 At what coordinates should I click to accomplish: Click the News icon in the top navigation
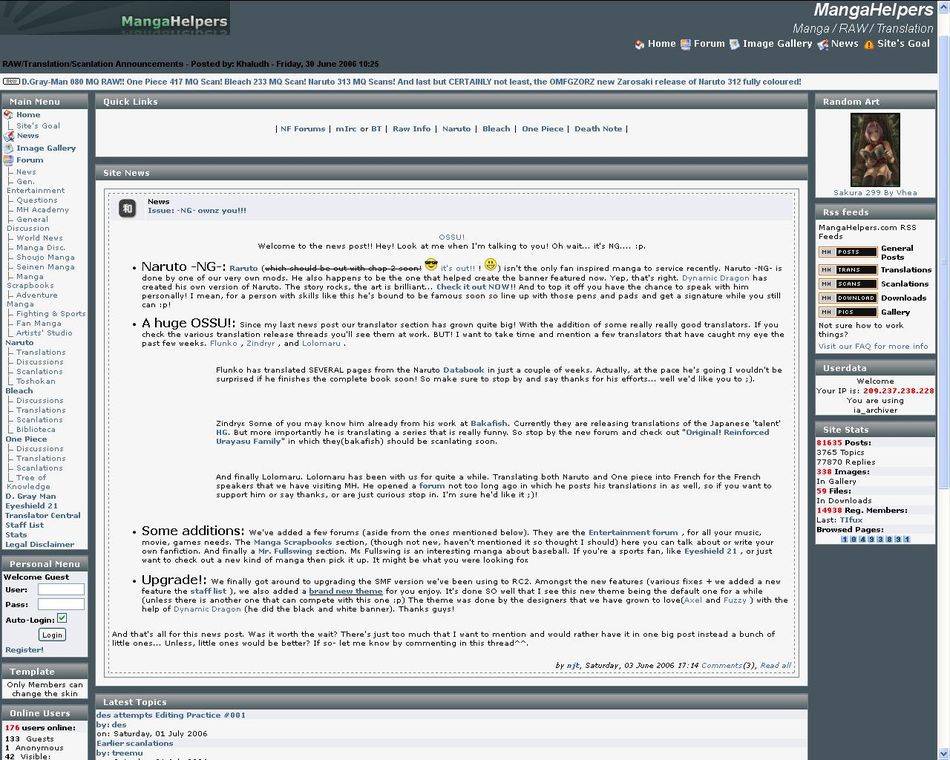coord(823,44)
